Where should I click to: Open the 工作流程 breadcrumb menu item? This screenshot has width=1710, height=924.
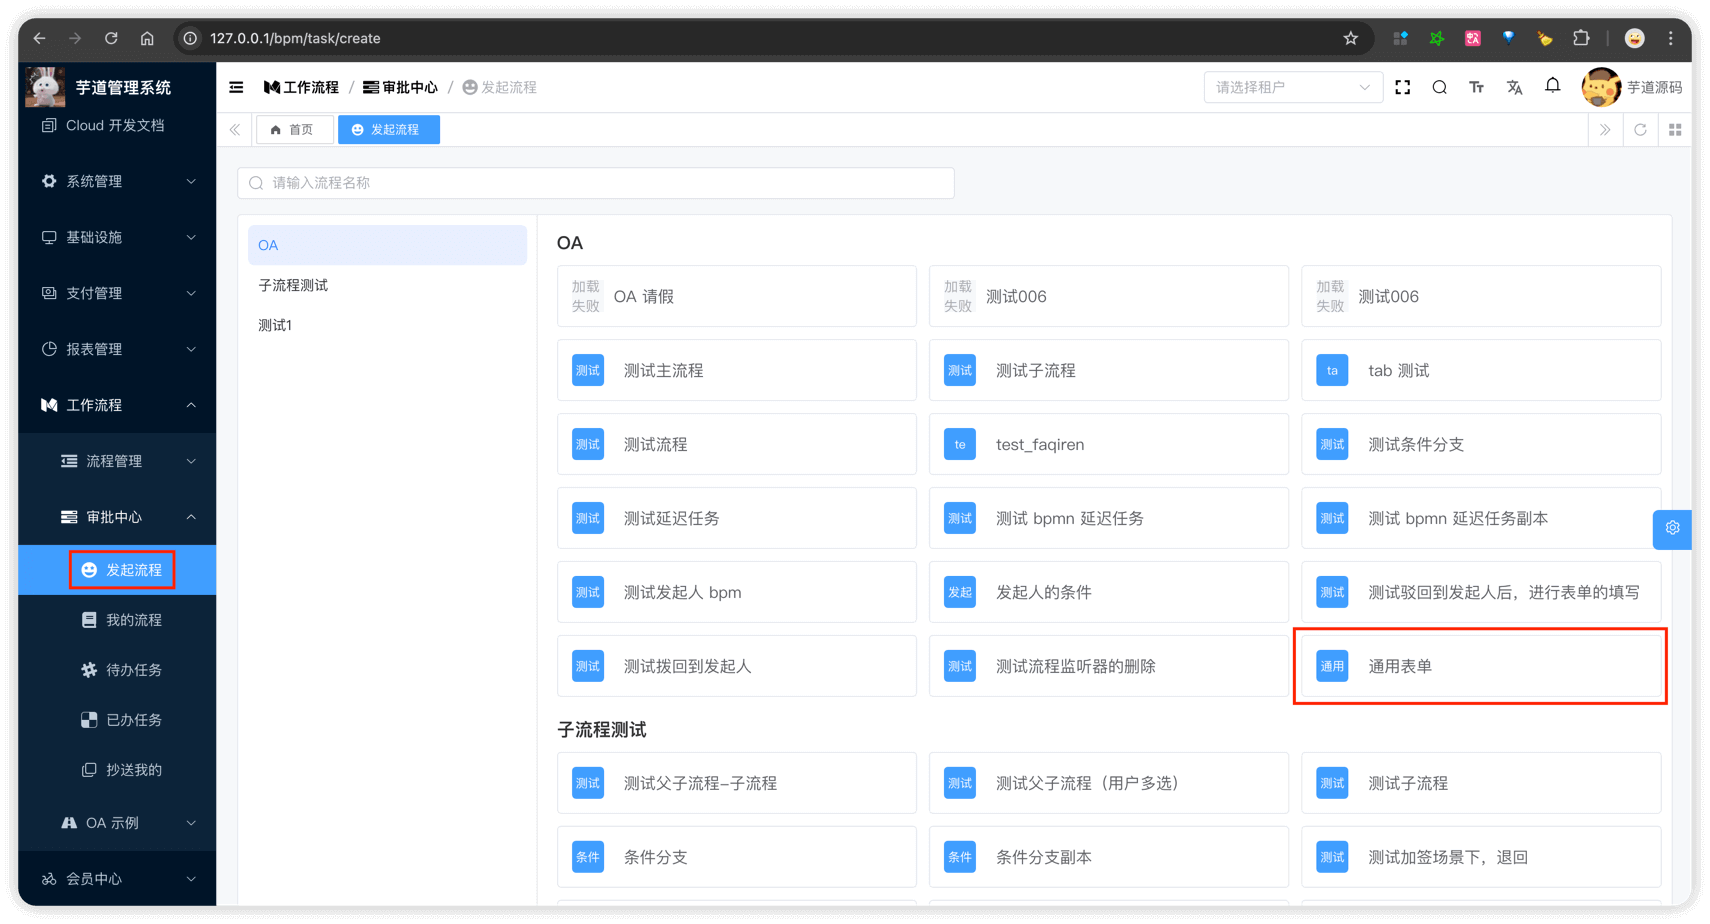pos(301,87)
